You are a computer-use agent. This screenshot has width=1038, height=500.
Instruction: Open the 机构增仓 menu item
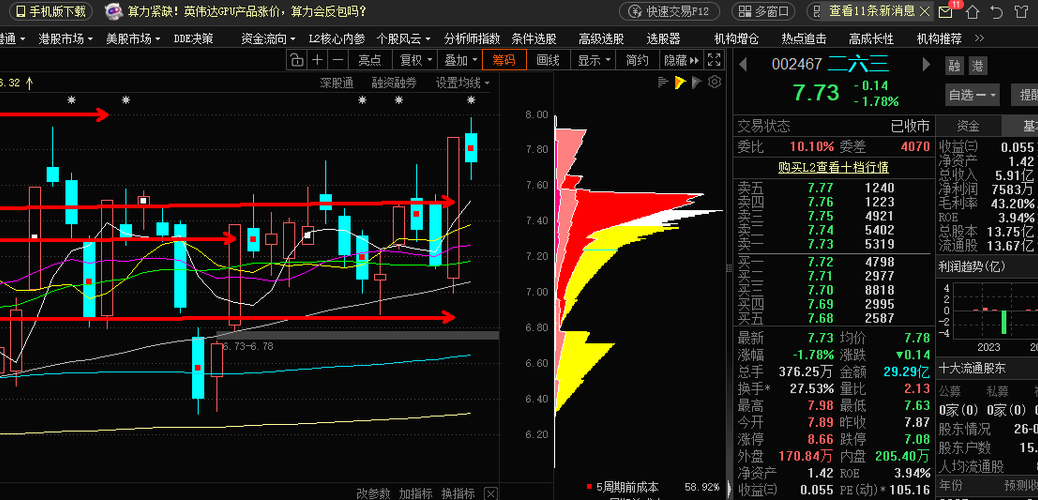point(736,38)
